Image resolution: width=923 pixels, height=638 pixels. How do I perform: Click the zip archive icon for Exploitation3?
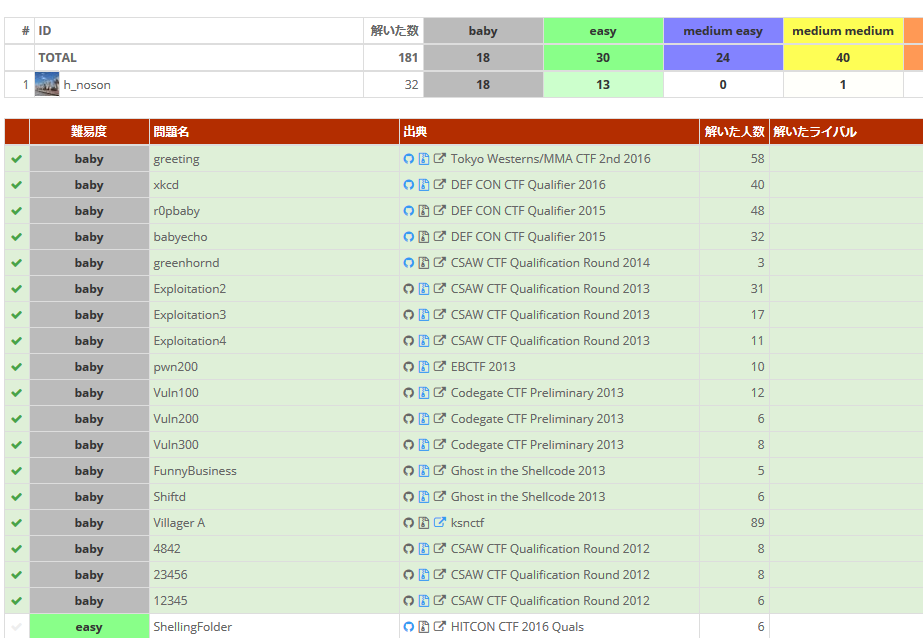tap(424, 315)
